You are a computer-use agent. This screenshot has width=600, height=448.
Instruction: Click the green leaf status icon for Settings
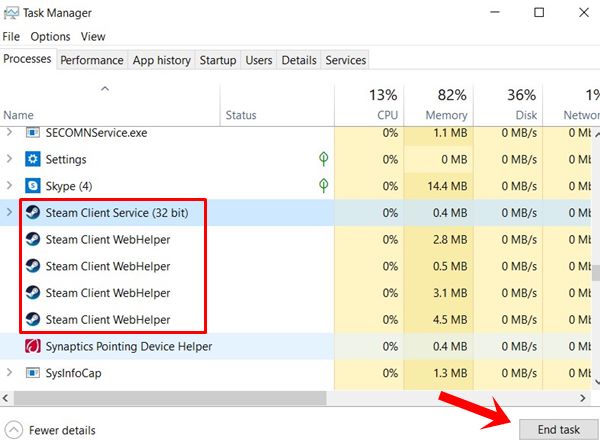[x=323, y=159]
